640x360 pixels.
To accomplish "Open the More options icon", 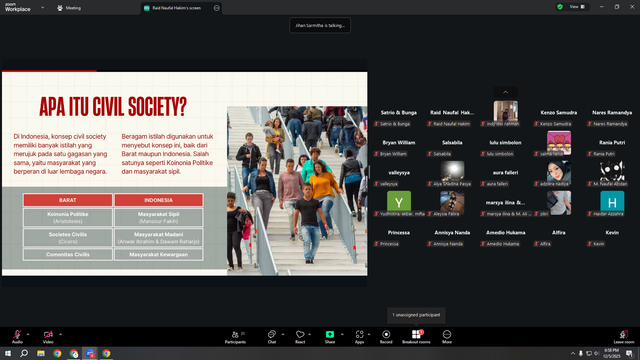I will [x=447, y=334].
